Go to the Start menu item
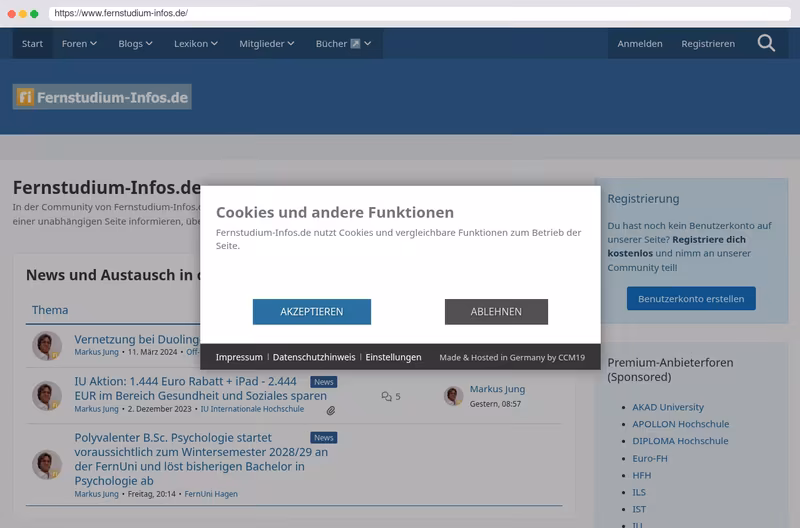The height and width of the screenshot is (528, 800). (32, 44)
